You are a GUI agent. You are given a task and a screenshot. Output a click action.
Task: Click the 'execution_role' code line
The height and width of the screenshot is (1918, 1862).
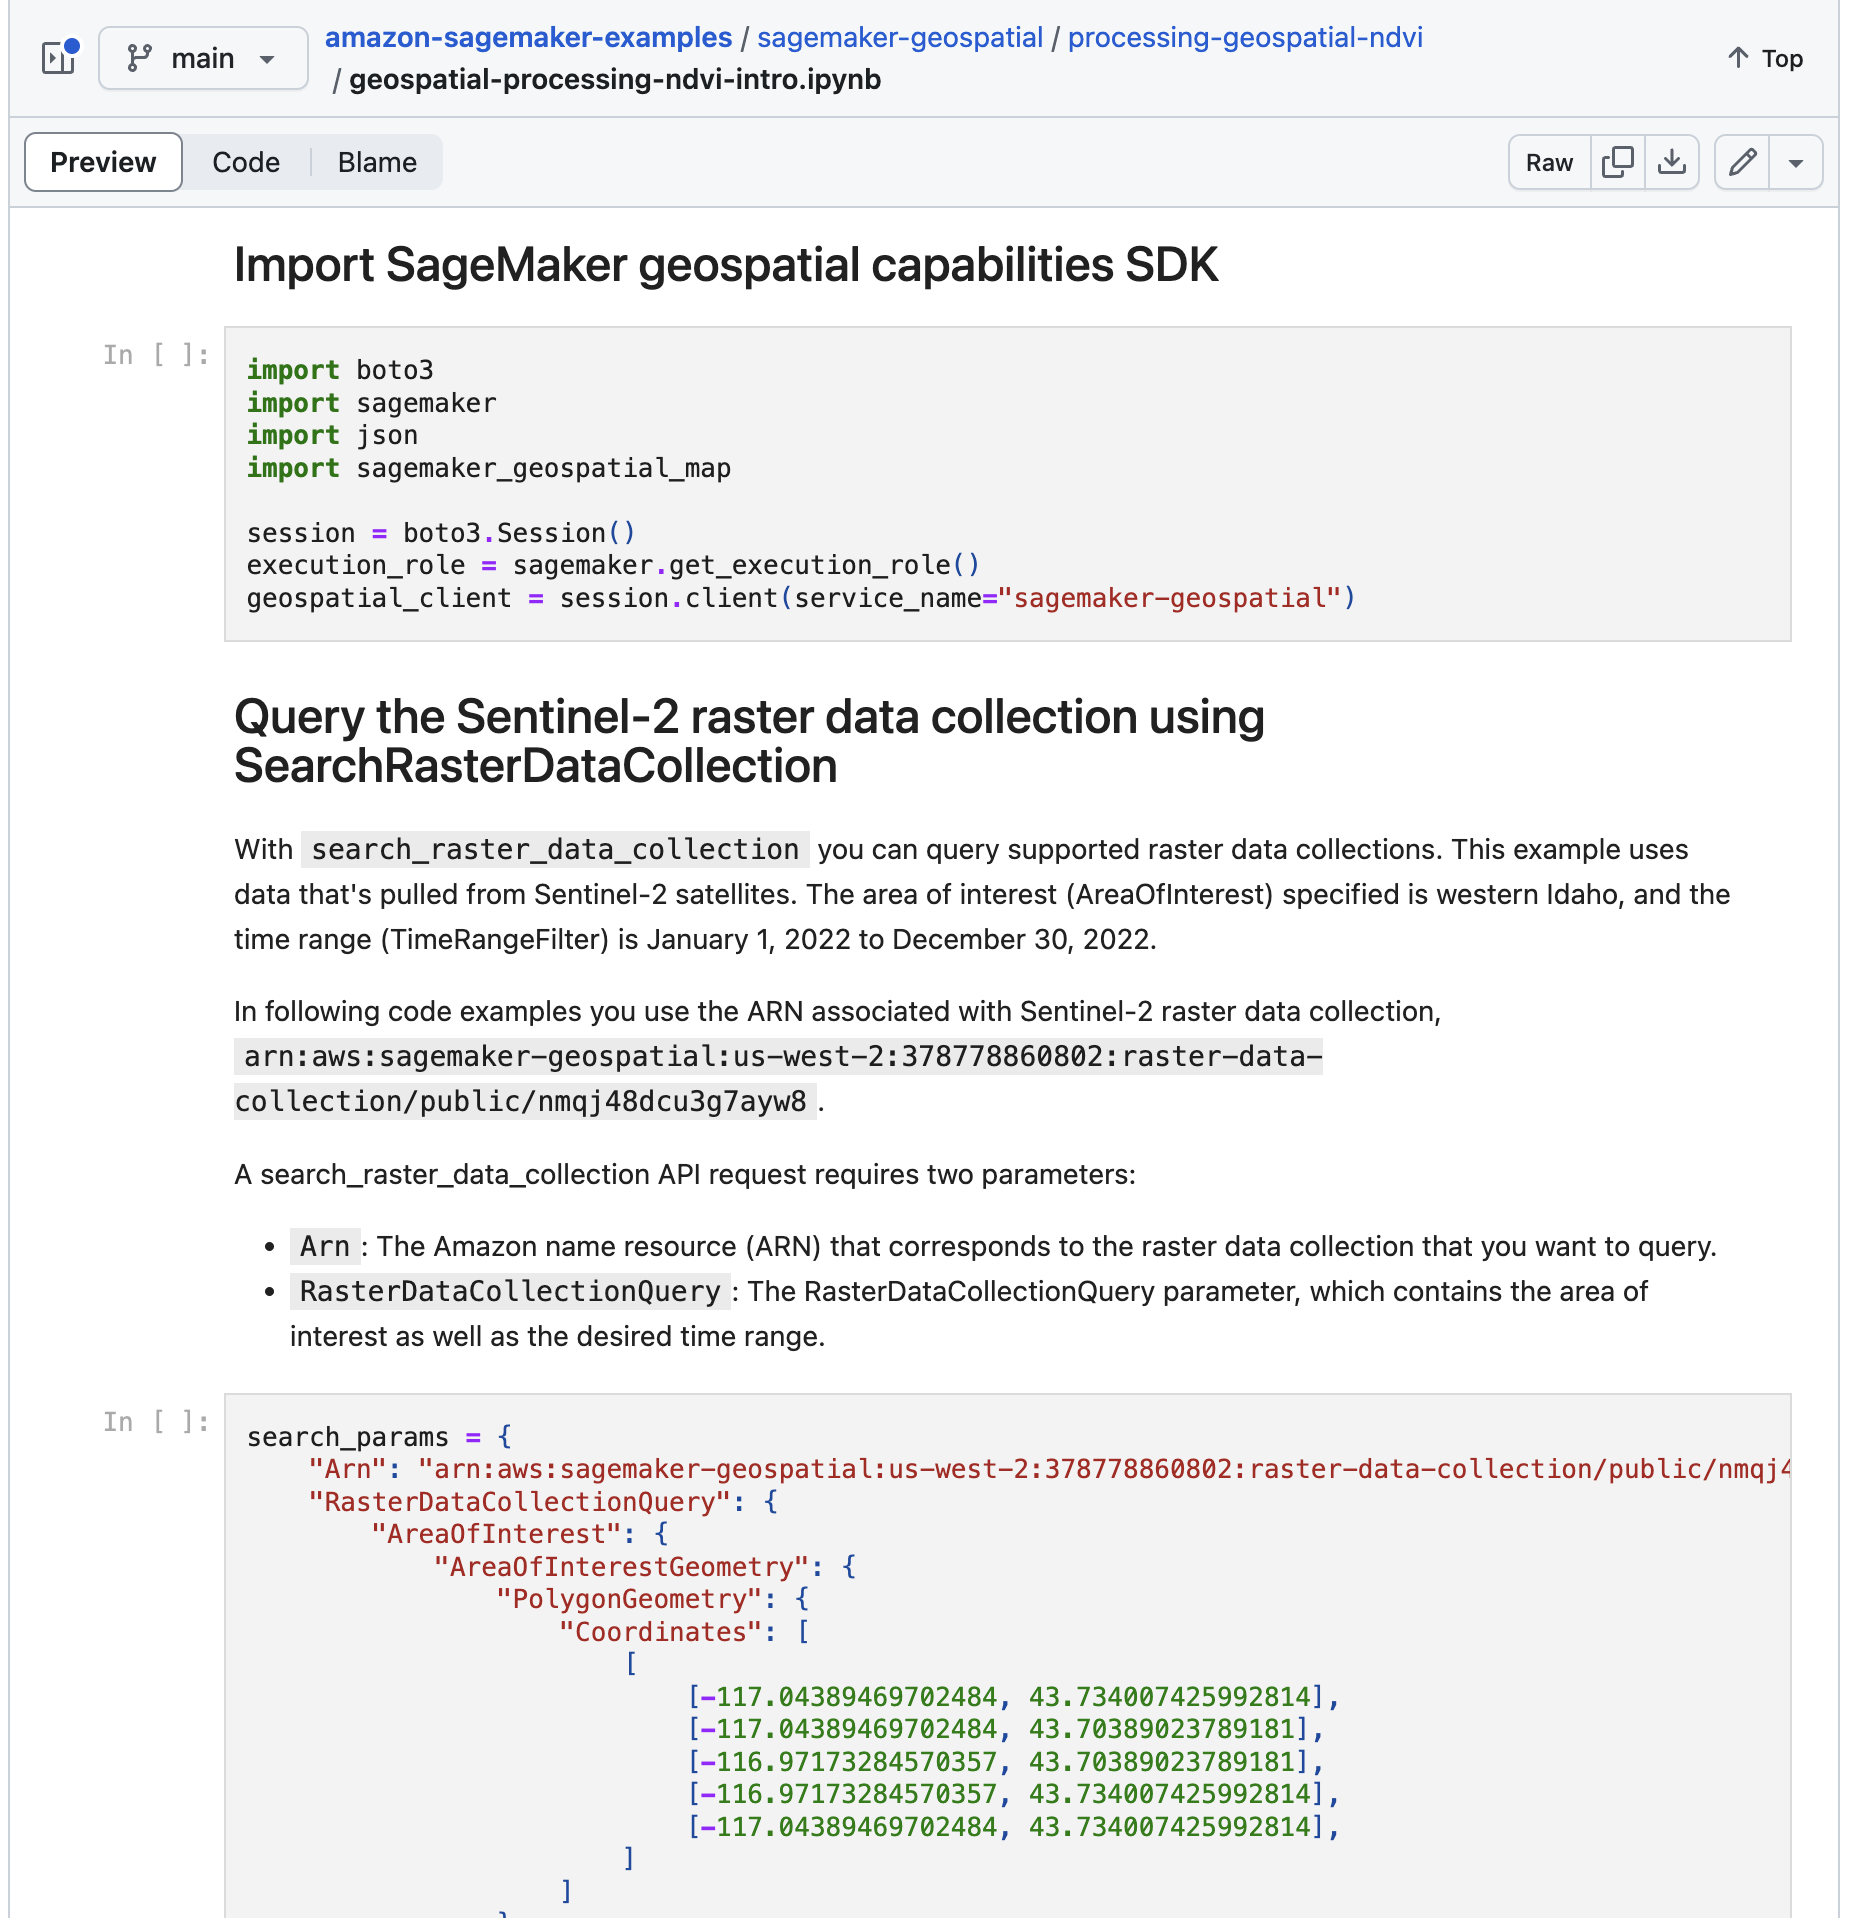(613, 565)
